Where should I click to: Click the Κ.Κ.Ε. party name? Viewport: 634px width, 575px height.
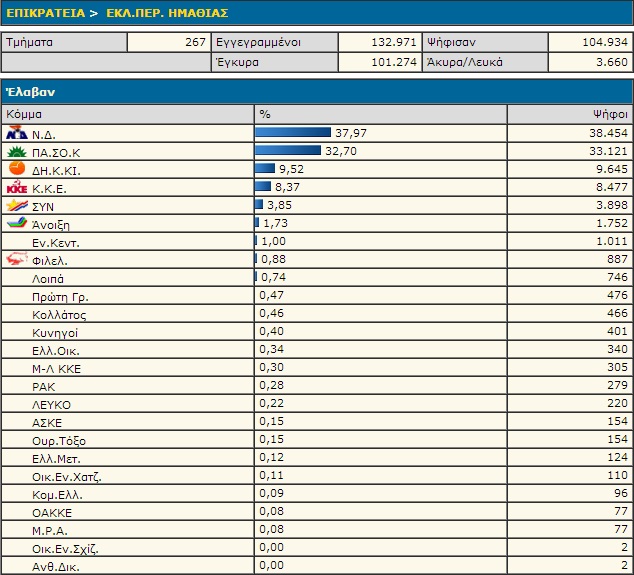(49, 189)
